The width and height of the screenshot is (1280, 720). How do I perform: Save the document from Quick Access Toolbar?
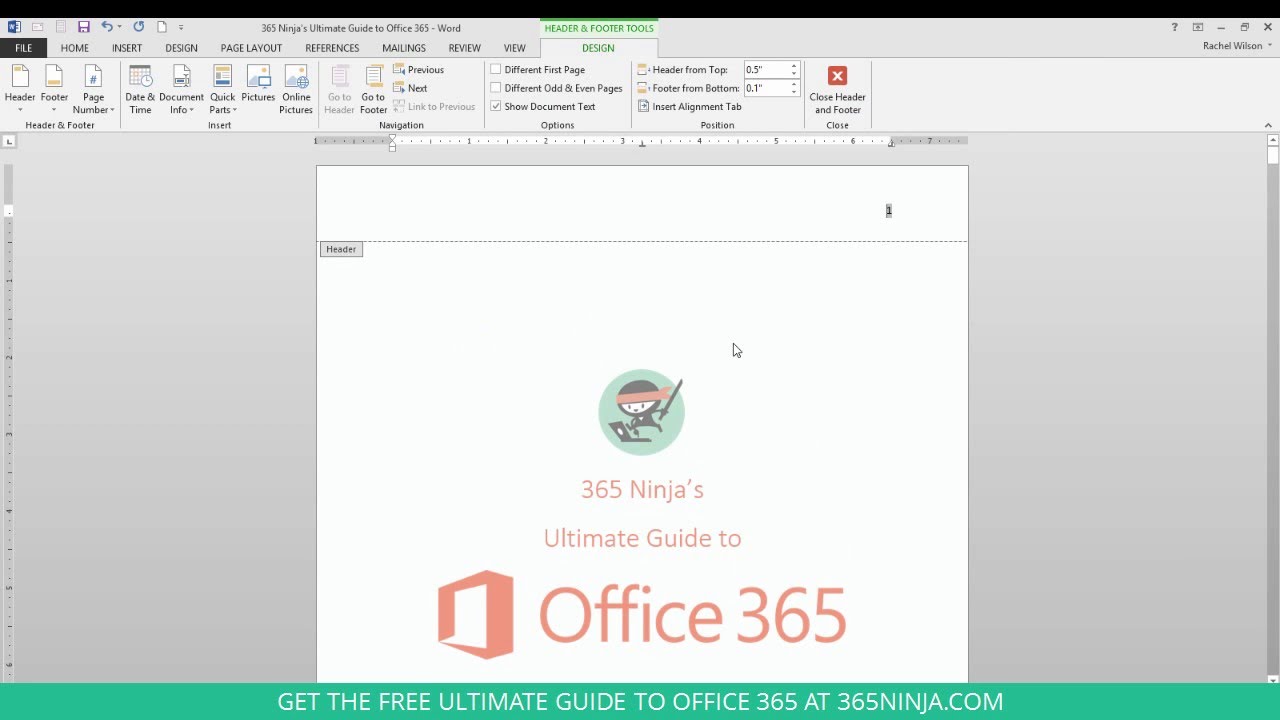[x=84, y=27]
